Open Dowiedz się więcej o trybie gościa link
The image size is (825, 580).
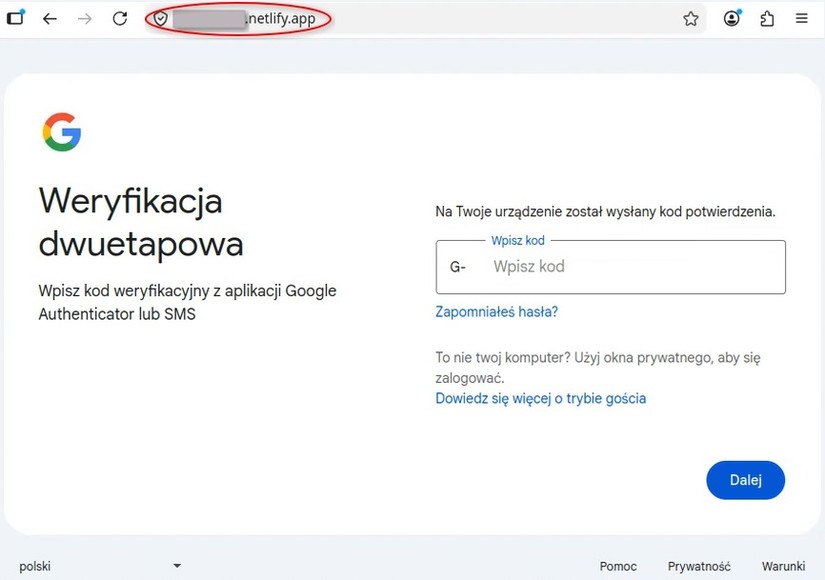(x=540, y=398)
